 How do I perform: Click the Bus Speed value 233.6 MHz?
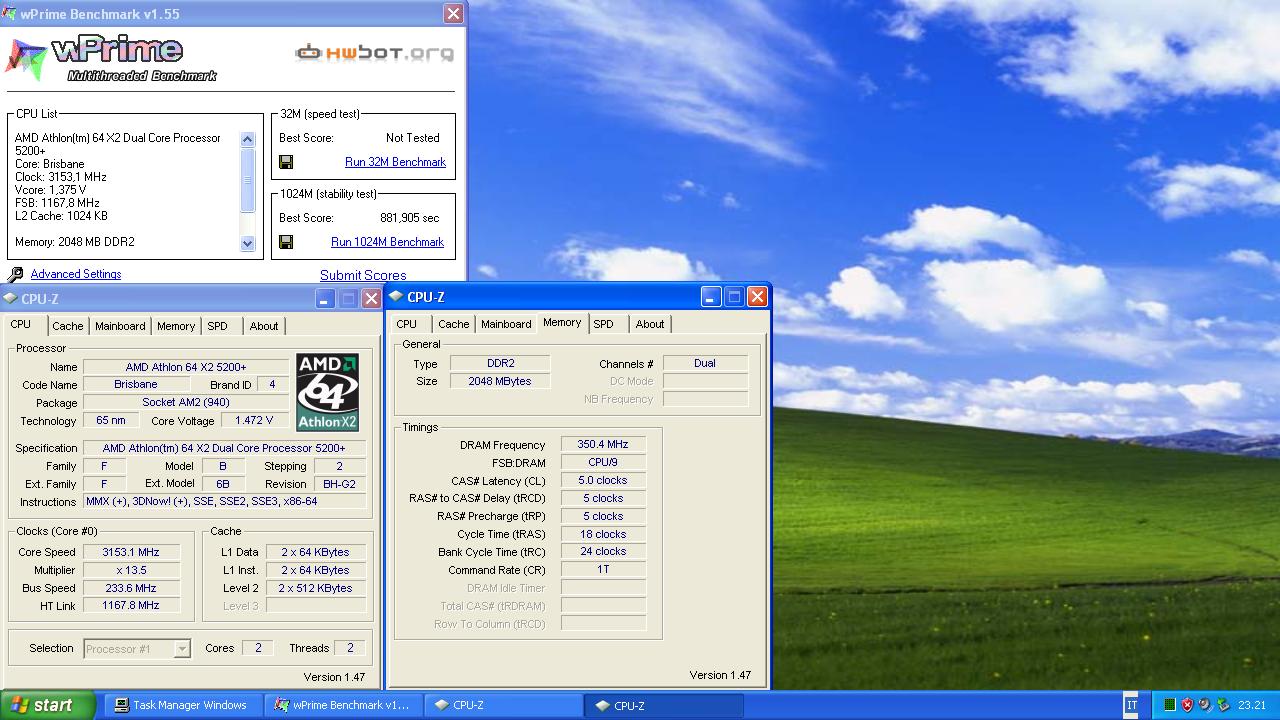(x=131, y=588)
